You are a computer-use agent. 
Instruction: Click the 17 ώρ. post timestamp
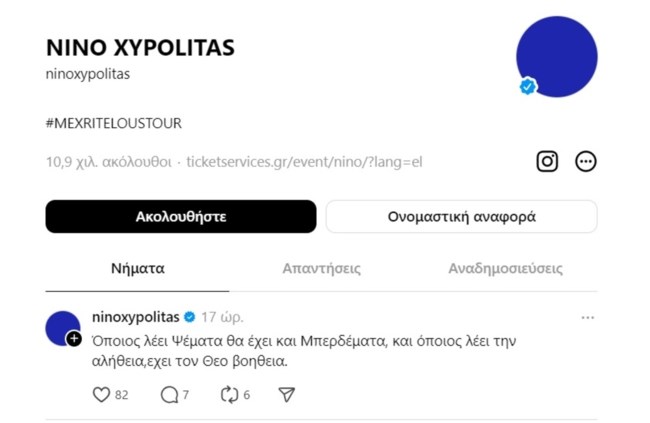tap(222, 317)
